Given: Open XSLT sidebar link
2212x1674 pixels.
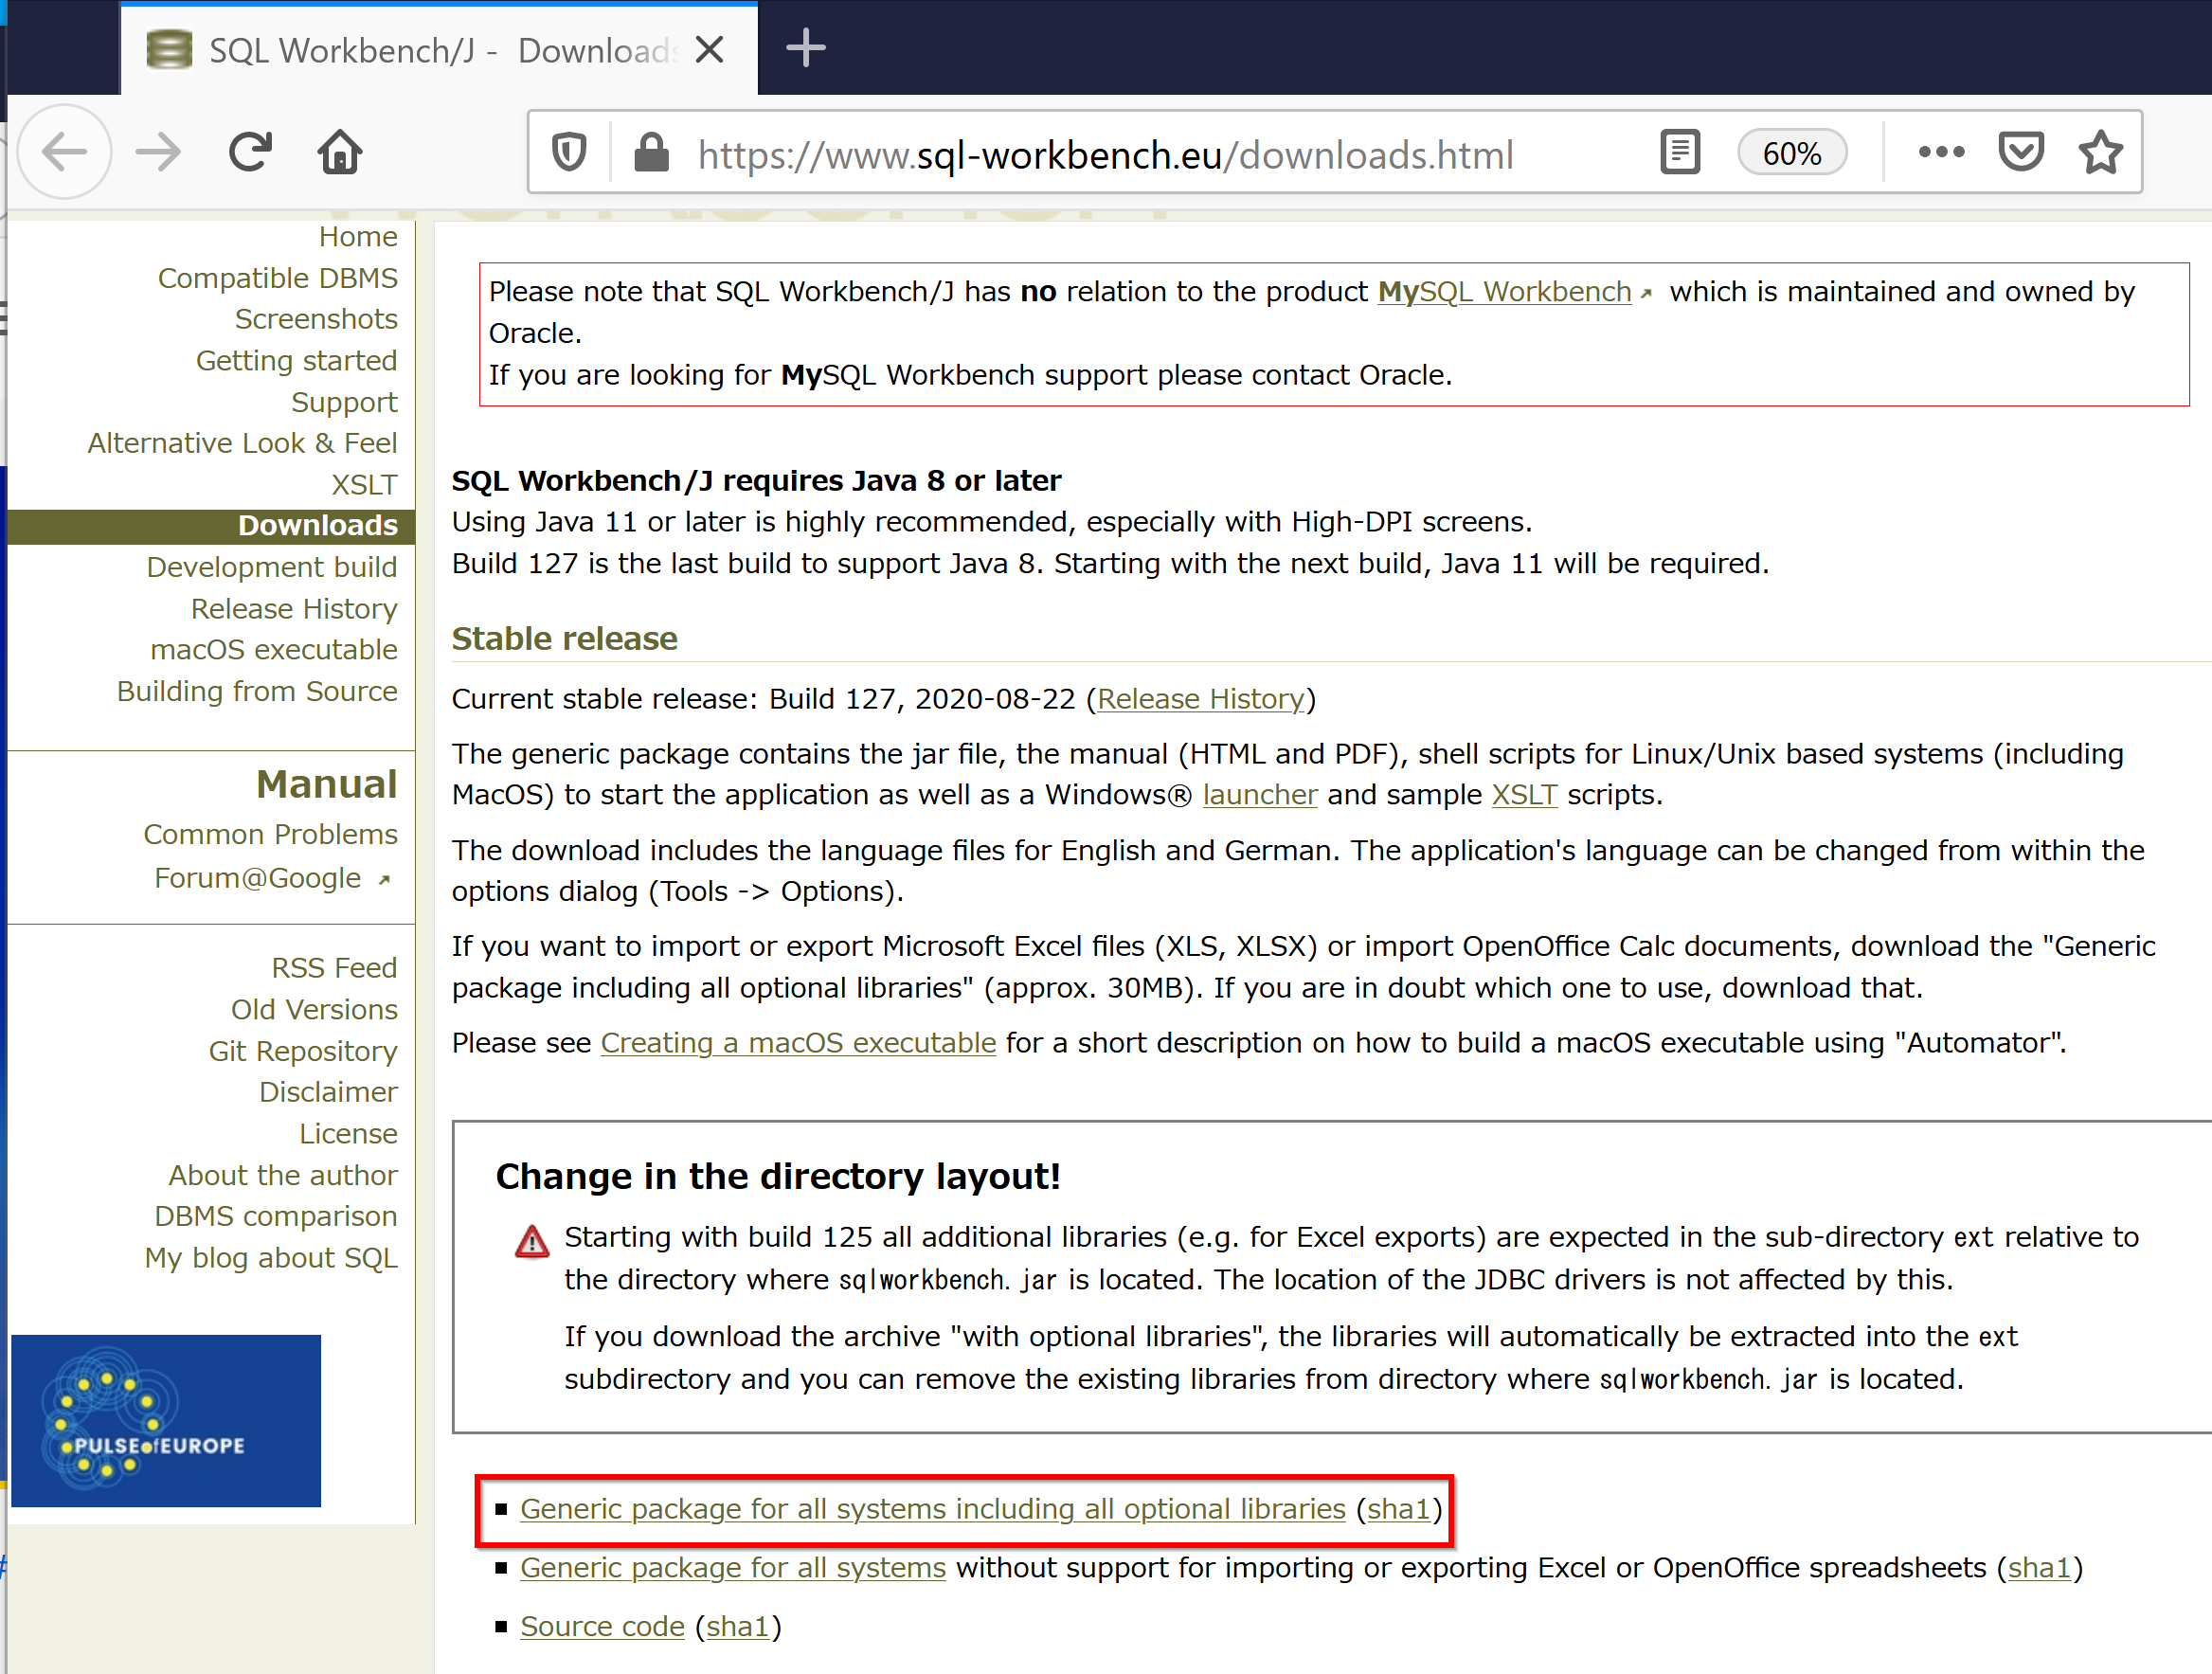Looking at the screenshot, I should pos(364,485).
